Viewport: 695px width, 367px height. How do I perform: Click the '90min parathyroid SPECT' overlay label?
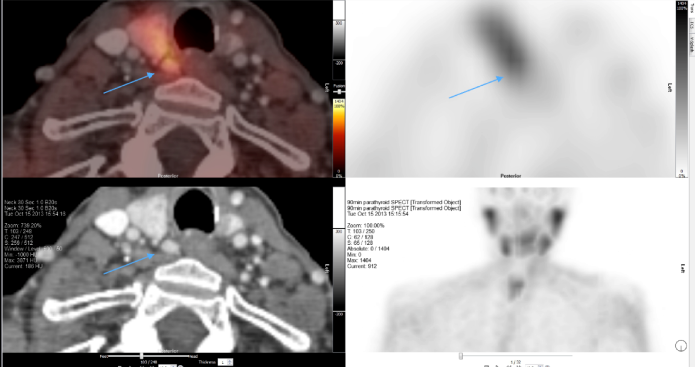click(404, 202)
